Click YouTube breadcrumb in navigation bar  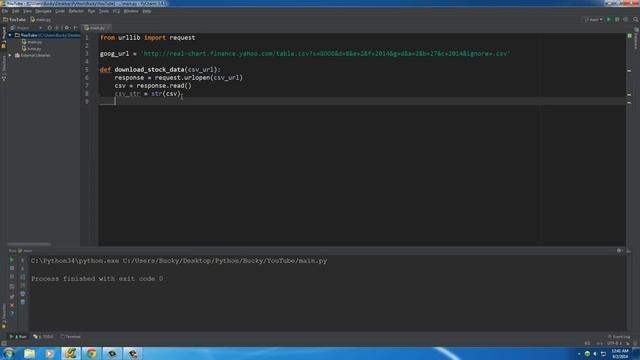[15, 19]
